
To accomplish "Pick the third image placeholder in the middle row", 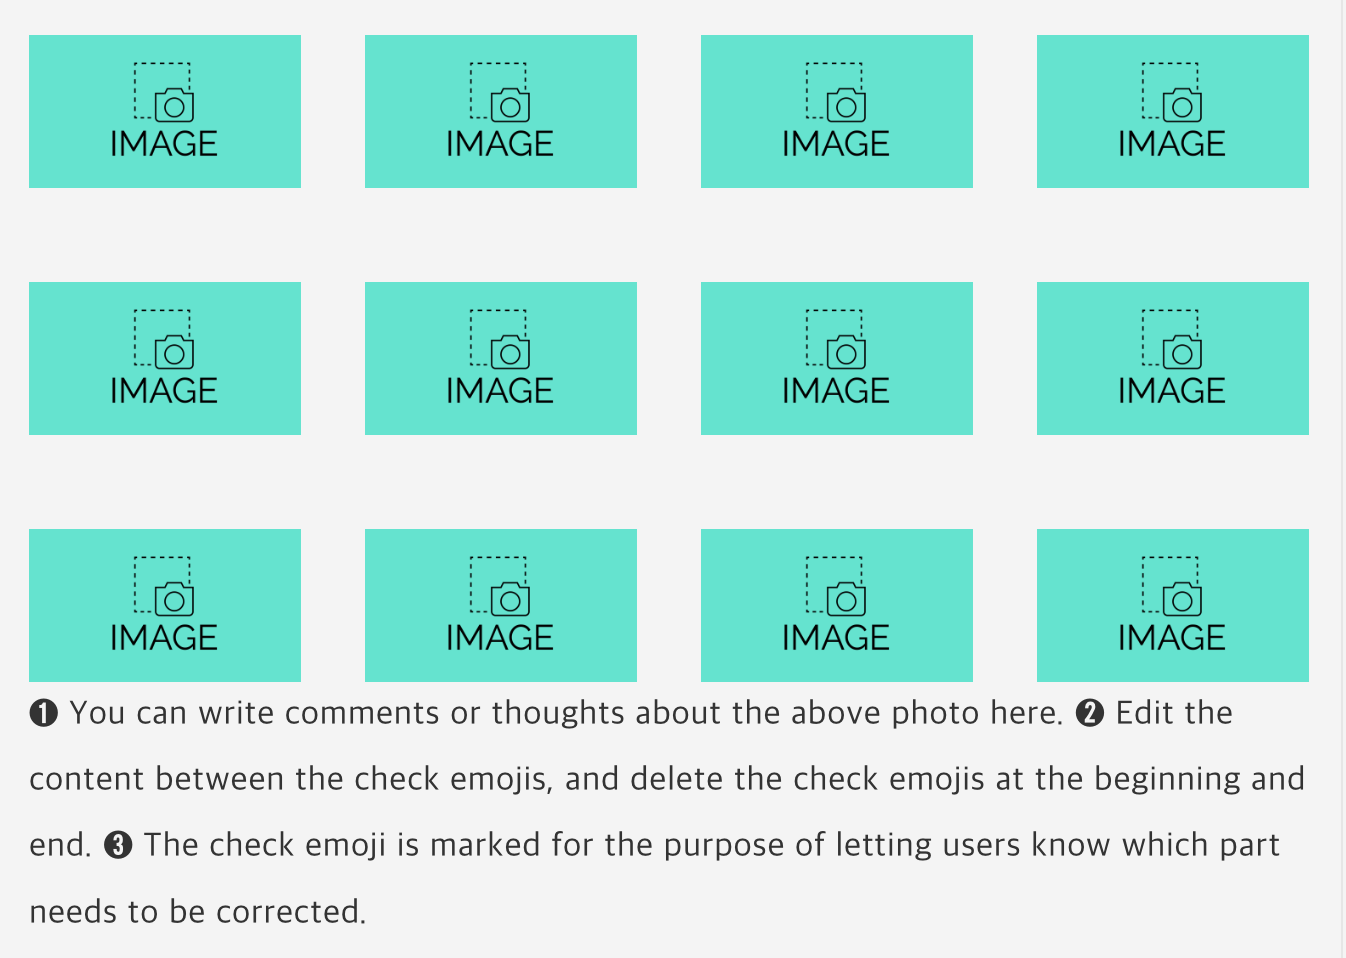I will (837, 358).
